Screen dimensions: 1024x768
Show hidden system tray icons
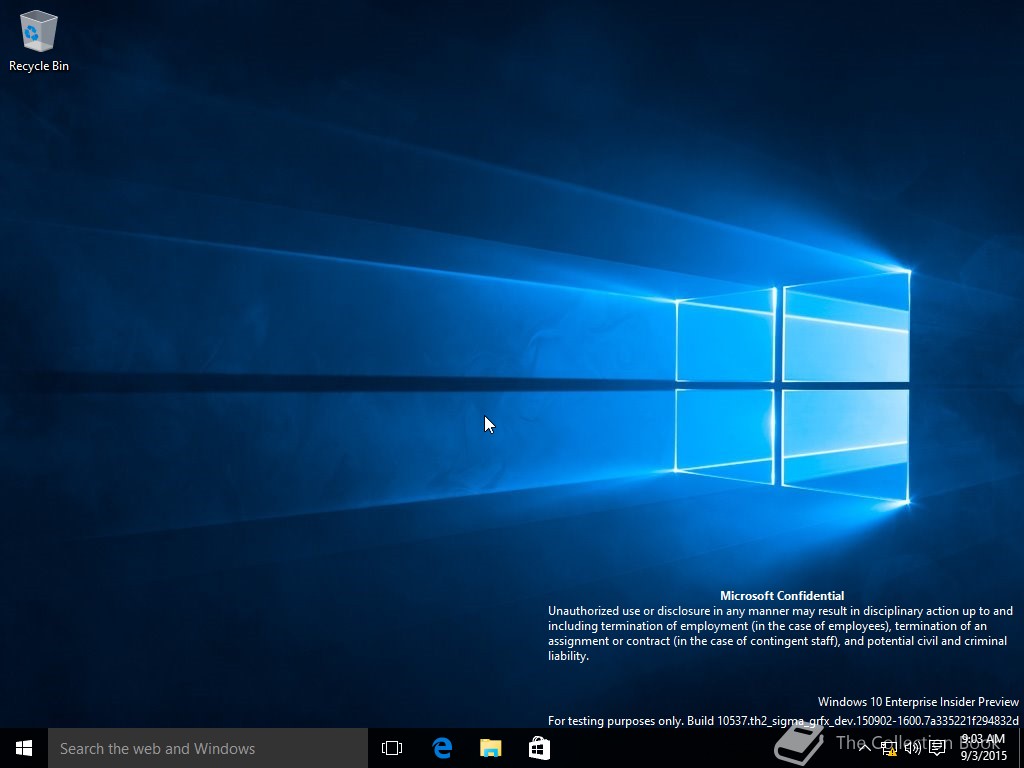(864, 748)
